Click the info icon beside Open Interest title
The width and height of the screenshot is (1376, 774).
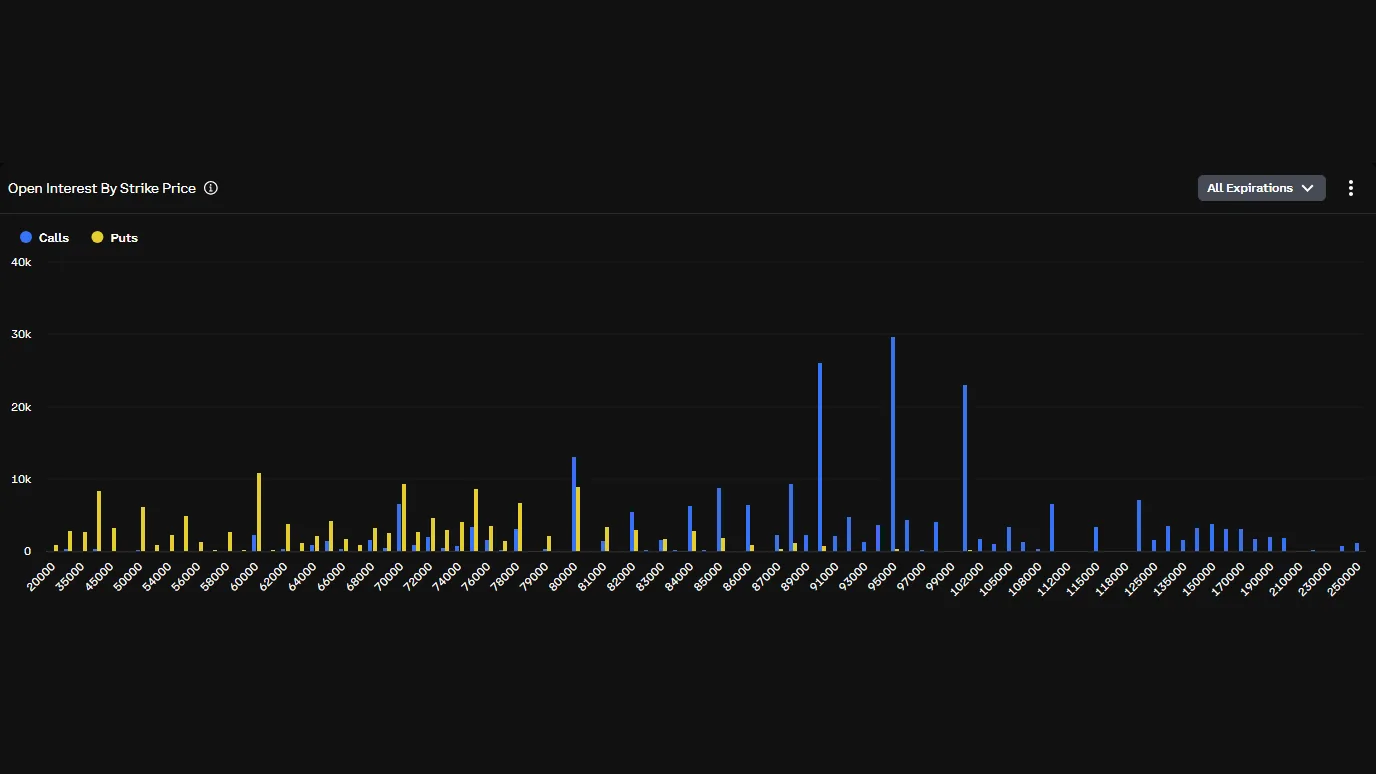211,188
